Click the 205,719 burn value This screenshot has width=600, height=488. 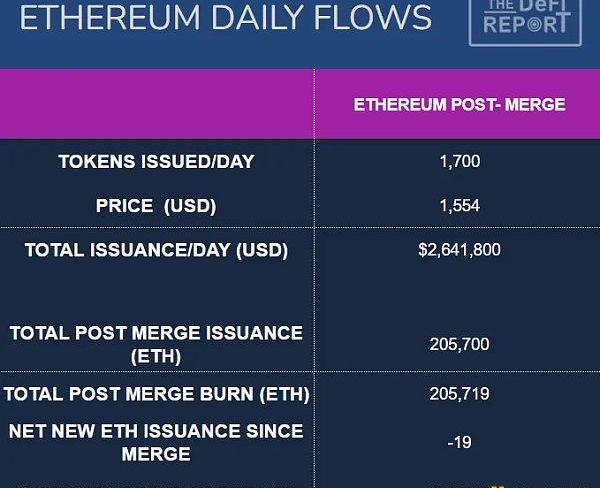[459, 394]
